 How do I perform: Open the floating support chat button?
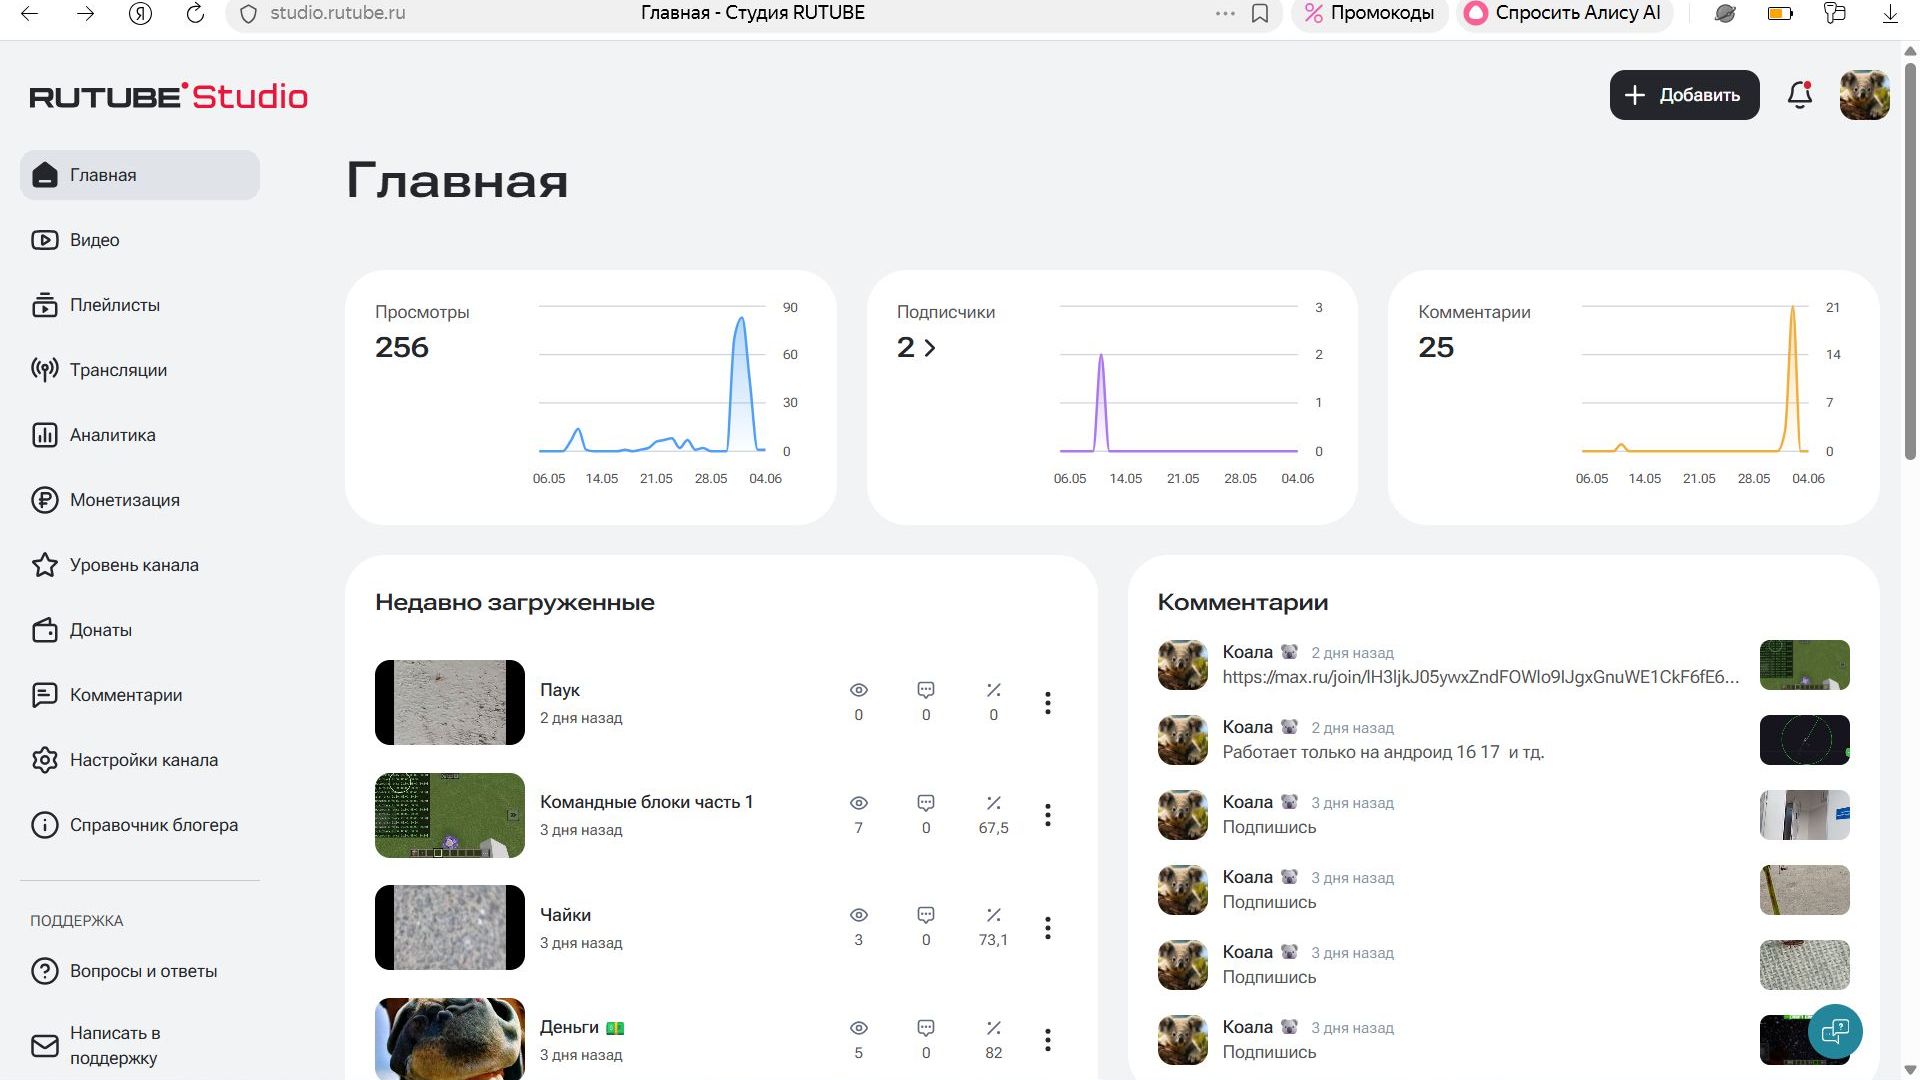[x=1835, y=1031]
